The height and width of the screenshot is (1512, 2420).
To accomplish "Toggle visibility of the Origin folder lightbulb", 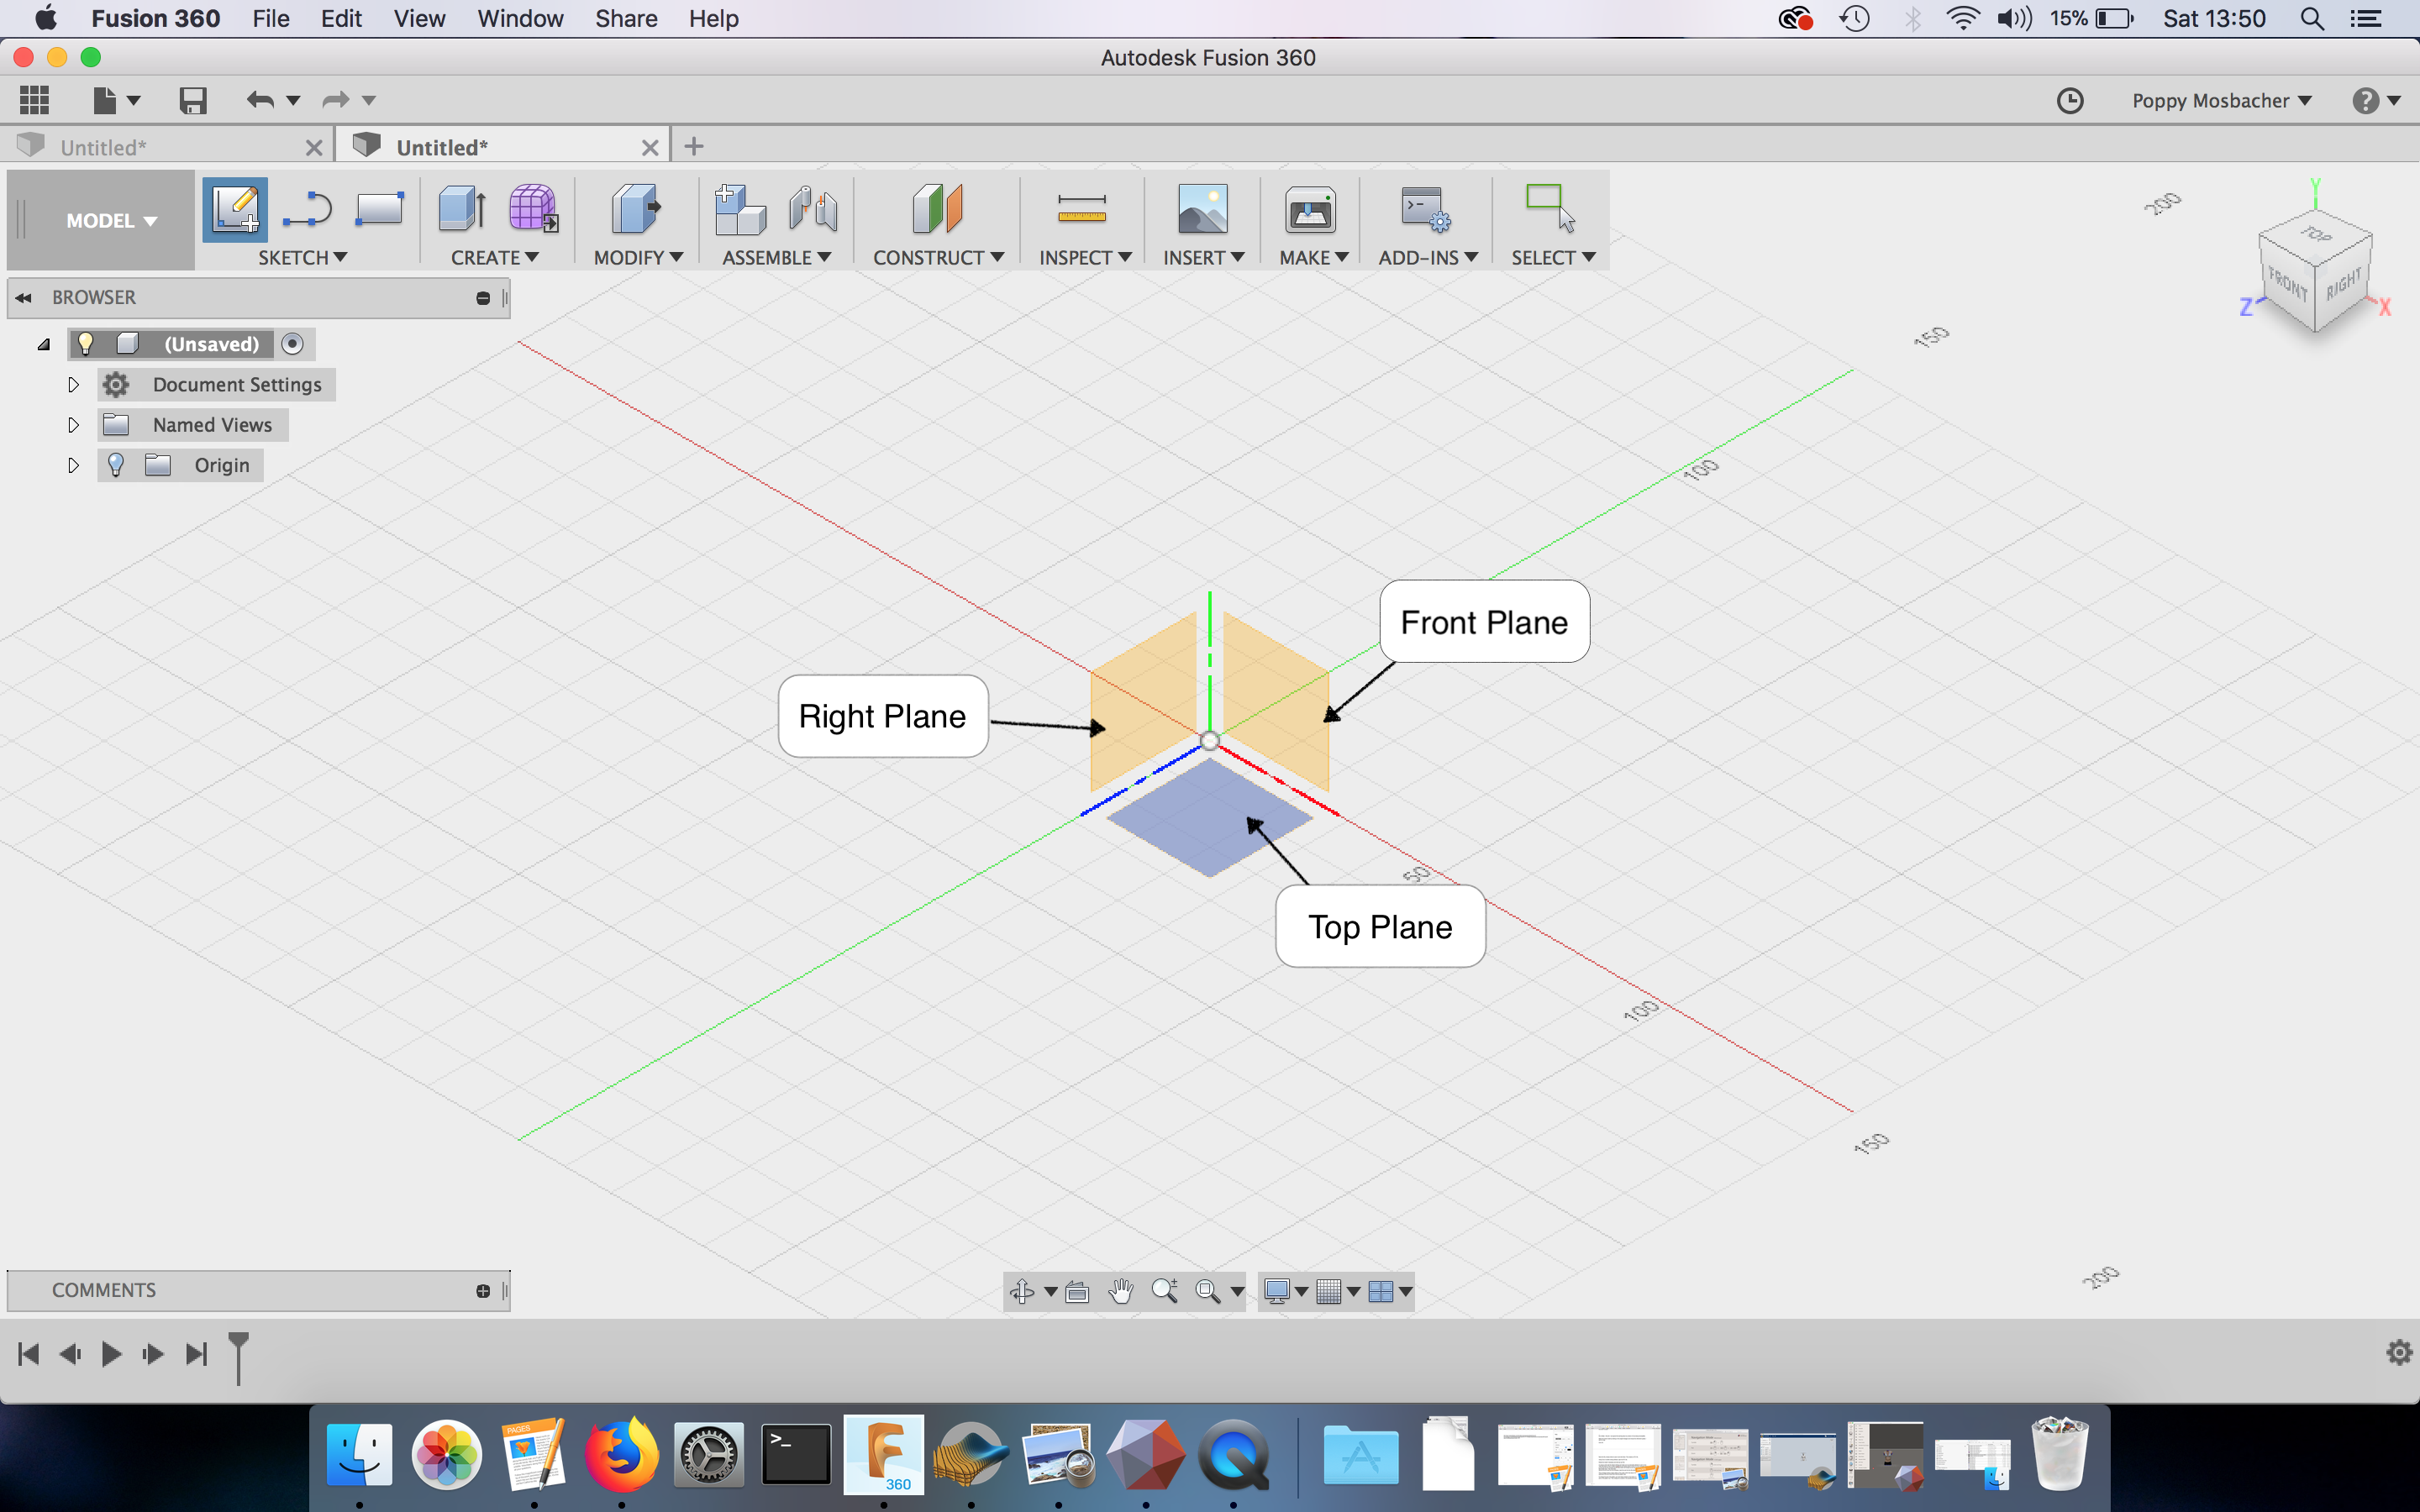I will tap(117, 464).
